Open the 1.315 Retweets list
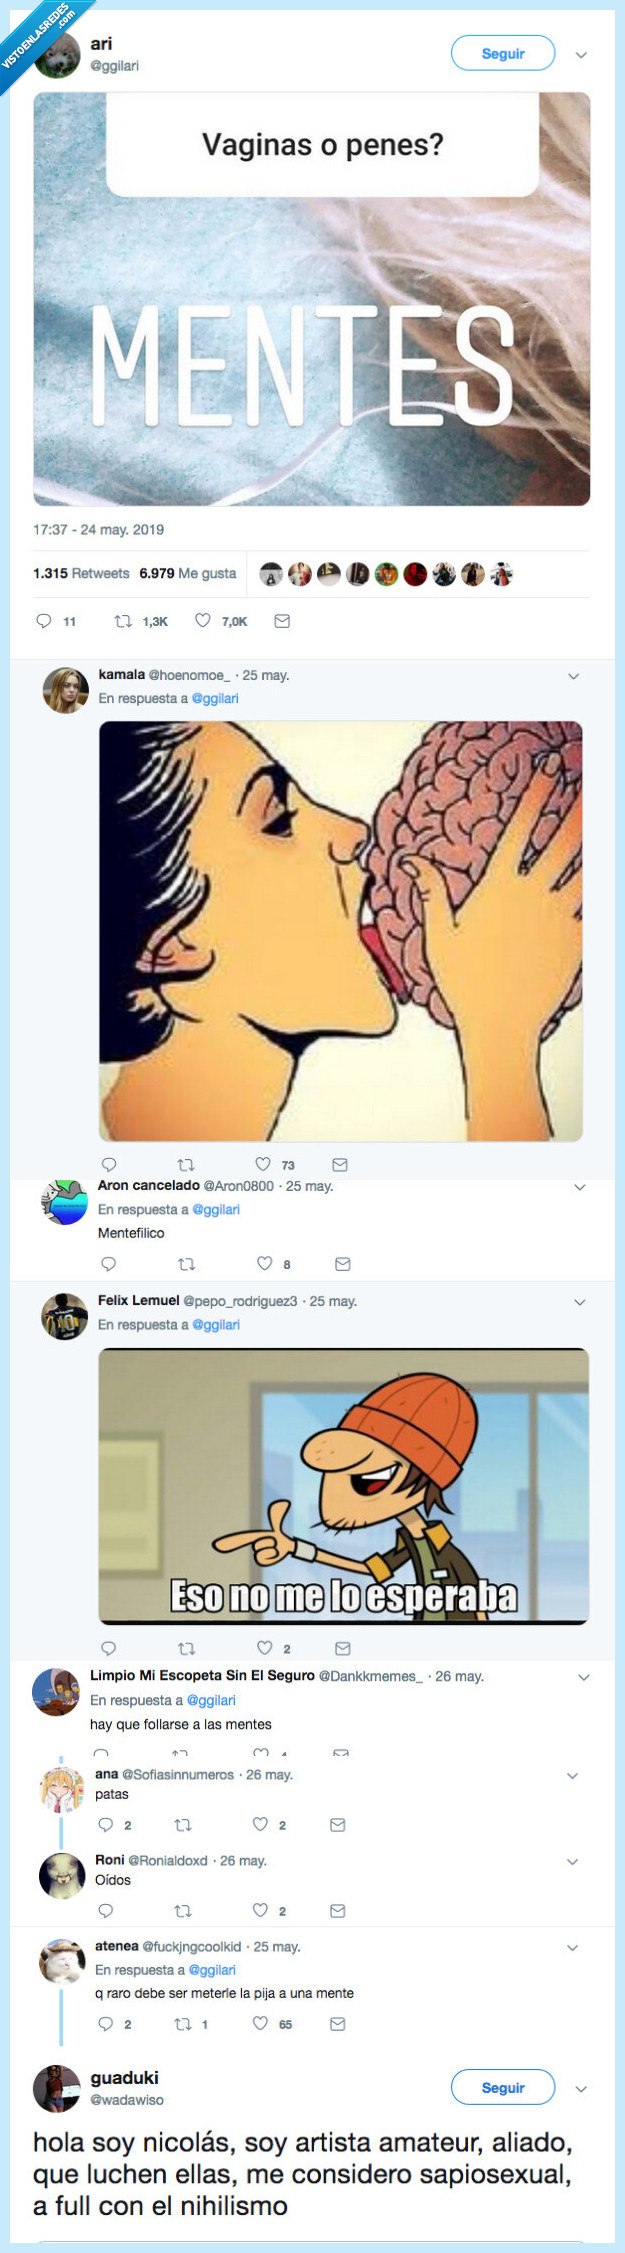Image resolution: width=625 pixels, height=2253 pixels. pos(81,573)
